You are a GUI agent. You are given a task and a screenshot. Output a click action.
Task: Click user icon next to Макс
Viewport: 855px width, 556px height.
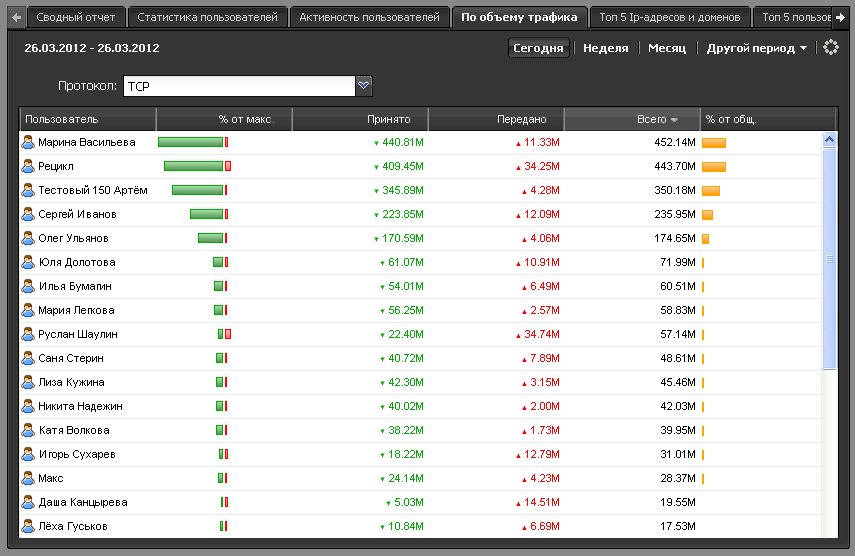click(x=28, y=478)
